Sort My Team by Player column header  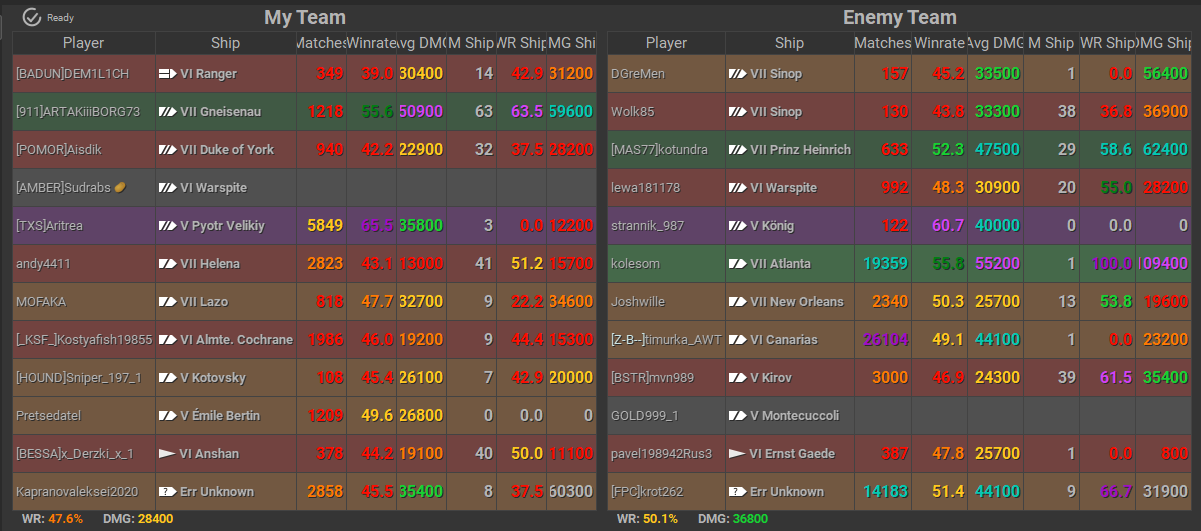(83, 43)
